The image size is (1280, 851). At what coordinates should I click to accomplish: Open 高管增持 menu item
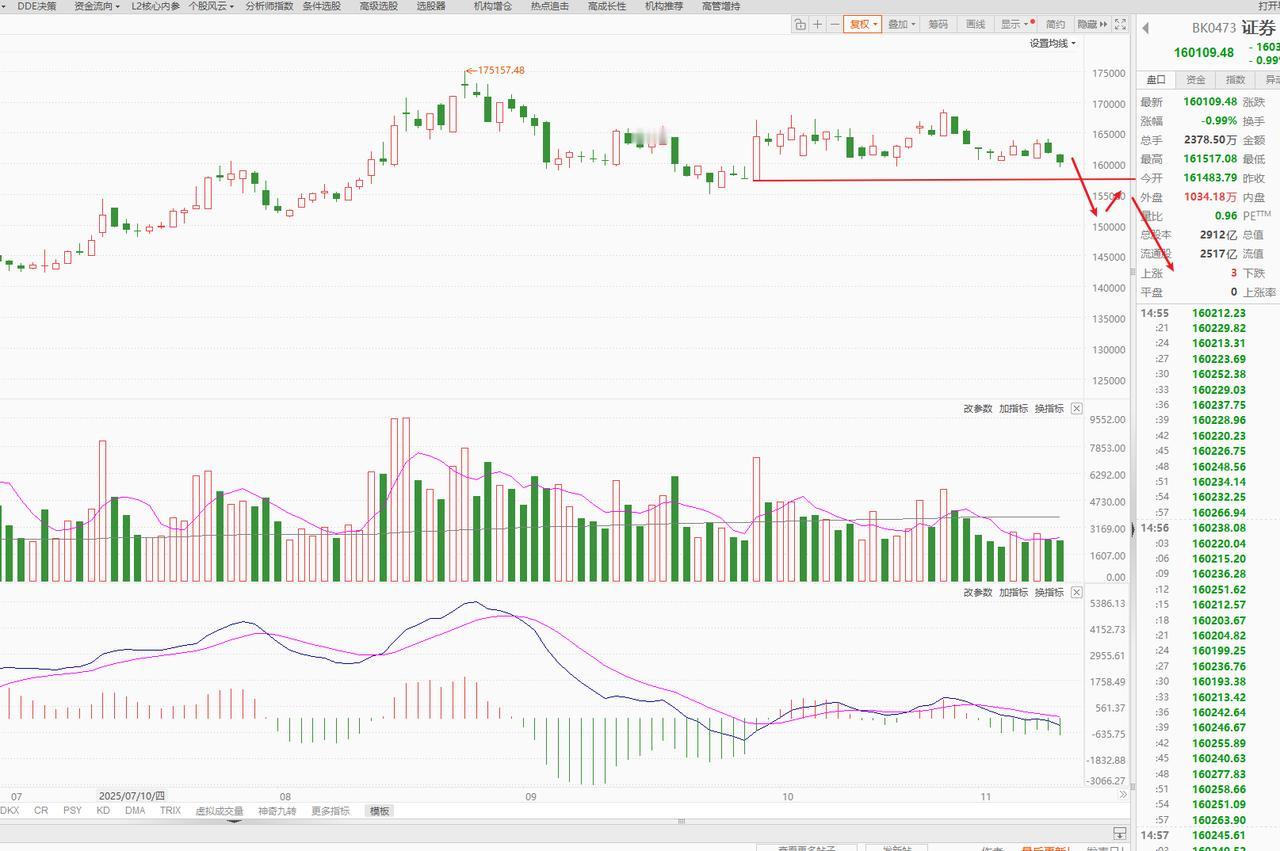pos(721,6)
